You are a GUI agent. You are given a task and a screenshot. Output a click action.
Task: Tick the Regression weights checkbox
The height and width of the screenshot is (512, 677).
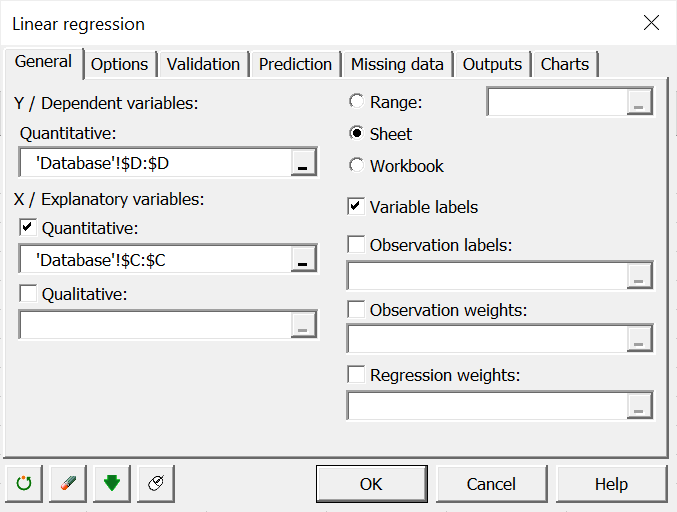[x=356, y=374]
